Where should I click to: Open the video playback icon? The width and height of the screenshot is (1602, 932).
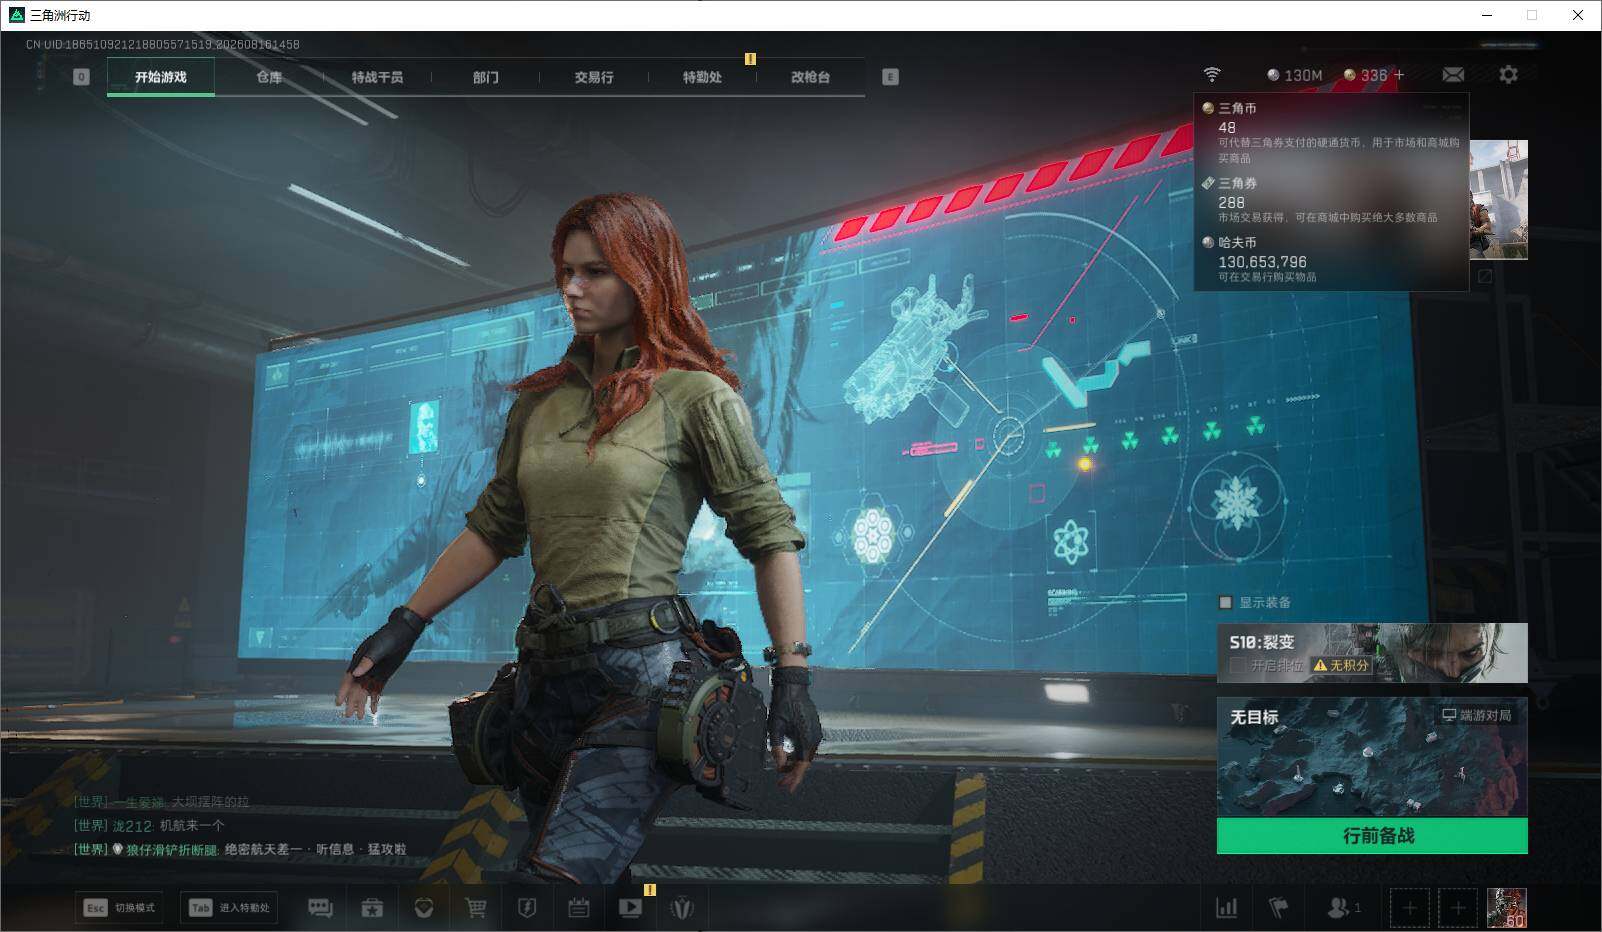click(x=631, y=908)
